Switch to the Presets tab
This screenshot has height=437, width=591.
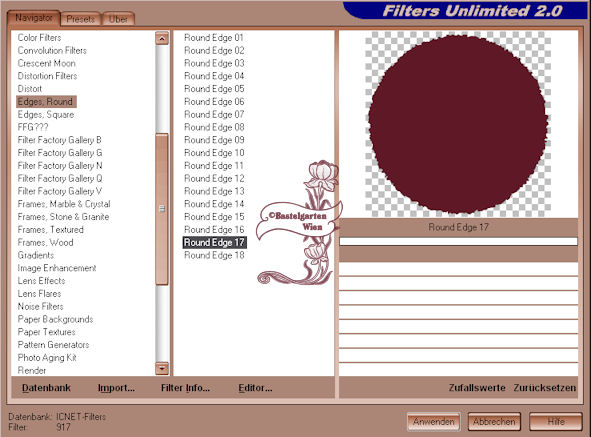[x=81, y=19]
